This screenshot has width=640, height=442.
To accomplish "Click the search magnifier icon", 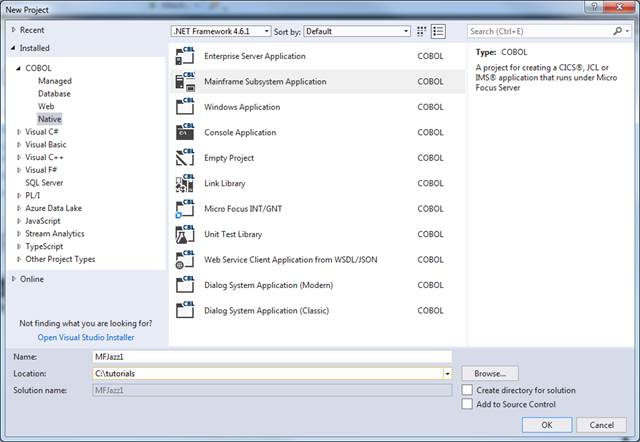I will 618,31.
